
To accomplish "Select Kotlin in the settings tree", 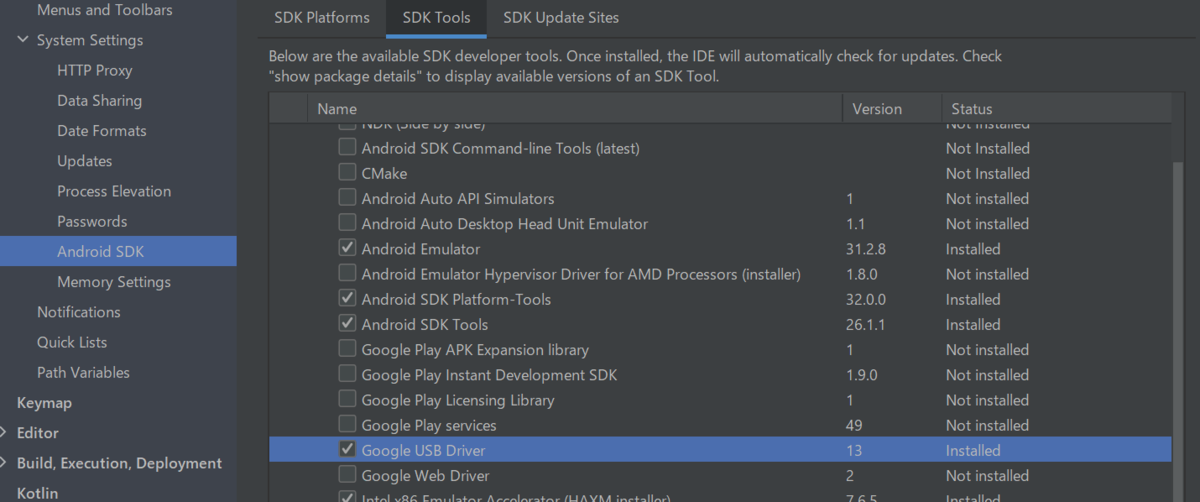I will click(x=37, y=493).
